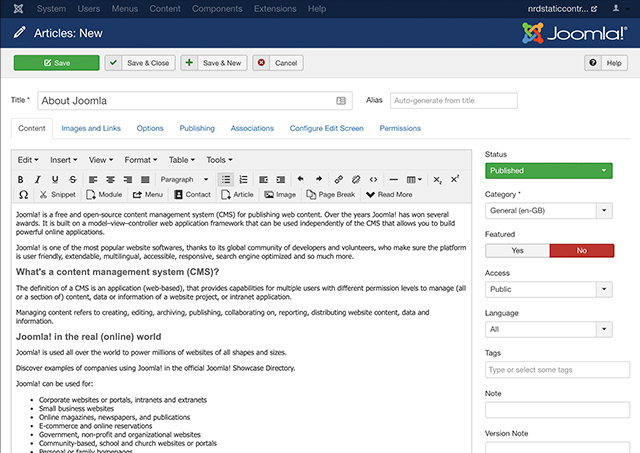Remove link from selection
Viewport: 640px width, 453px height.
[x=356, y=180]
